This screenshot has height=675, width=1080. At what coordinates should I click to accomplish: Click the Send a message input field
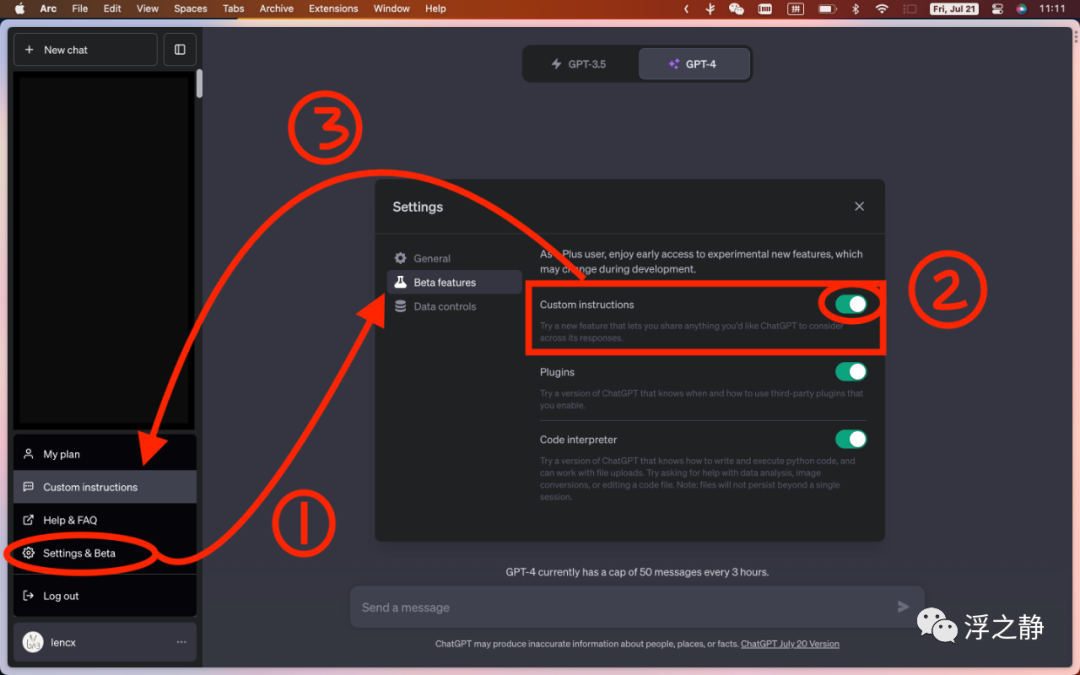tap(620, 607)
